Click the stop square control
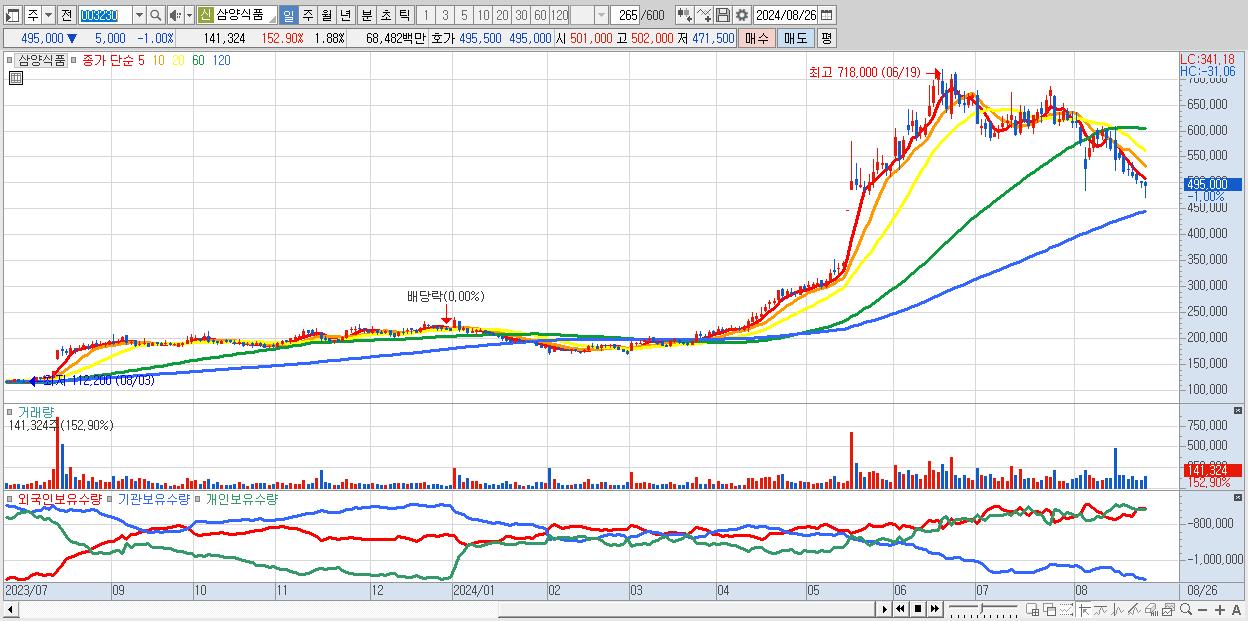 (x=918, y=609)
